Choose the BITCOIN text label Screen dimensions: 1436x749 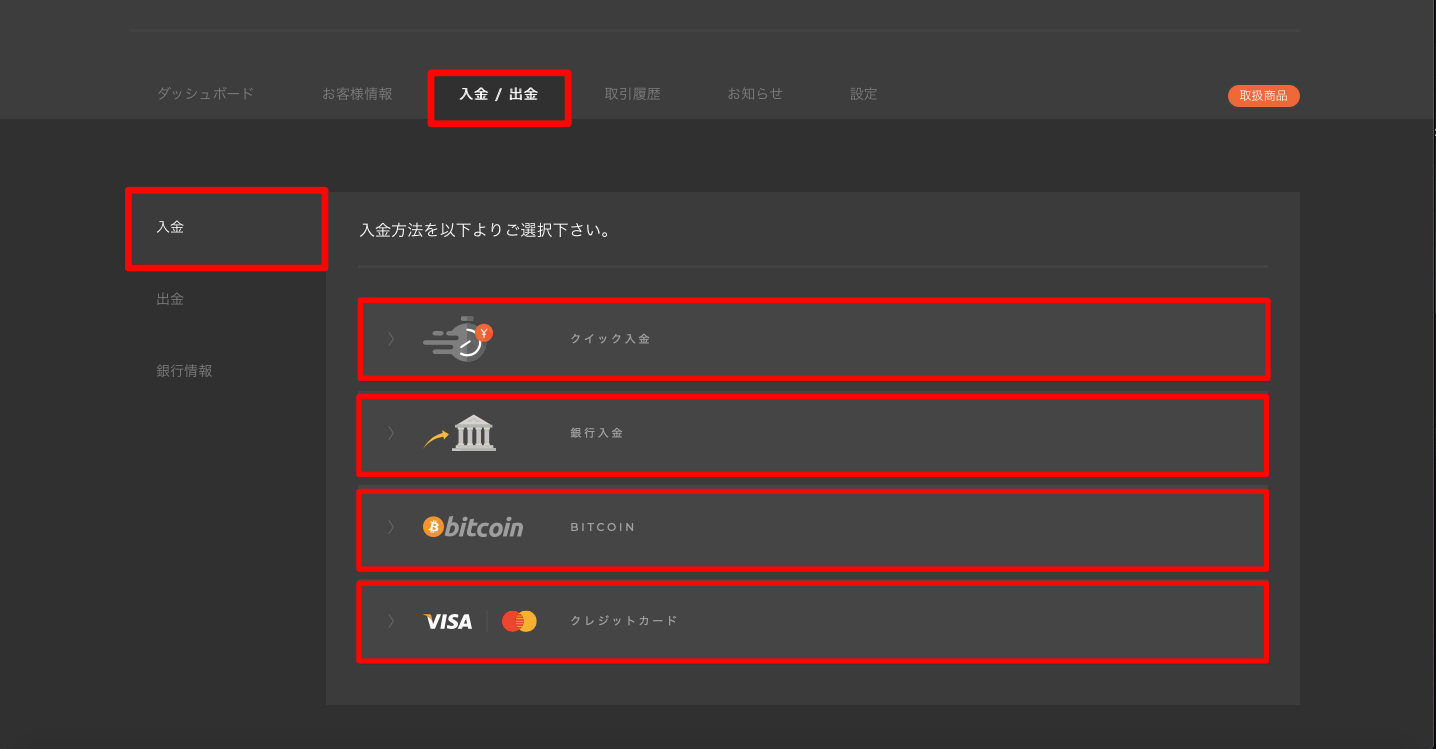click(602, 527)
